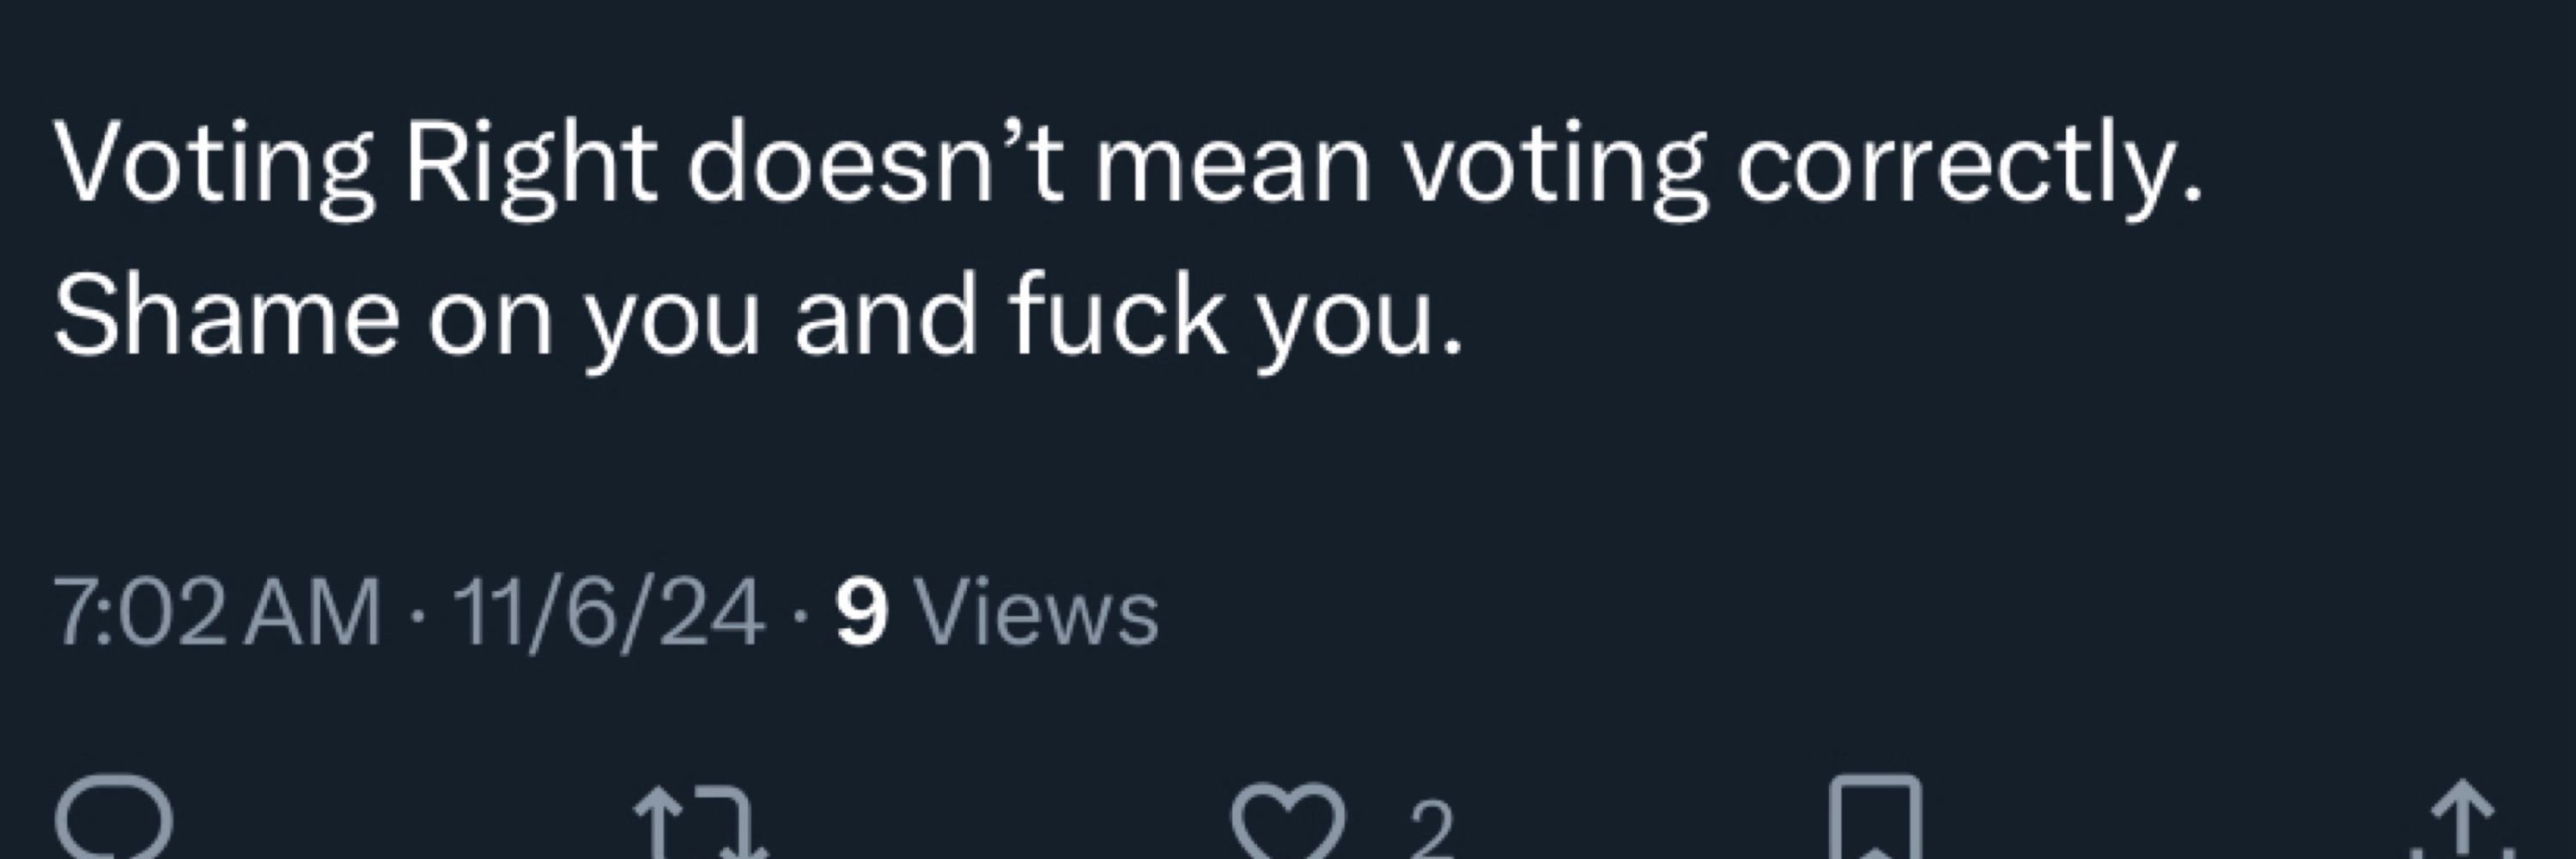The image size is (2576, 859).
Task: Click the word "correctly." in the post
Action: tap(1970, 170)
